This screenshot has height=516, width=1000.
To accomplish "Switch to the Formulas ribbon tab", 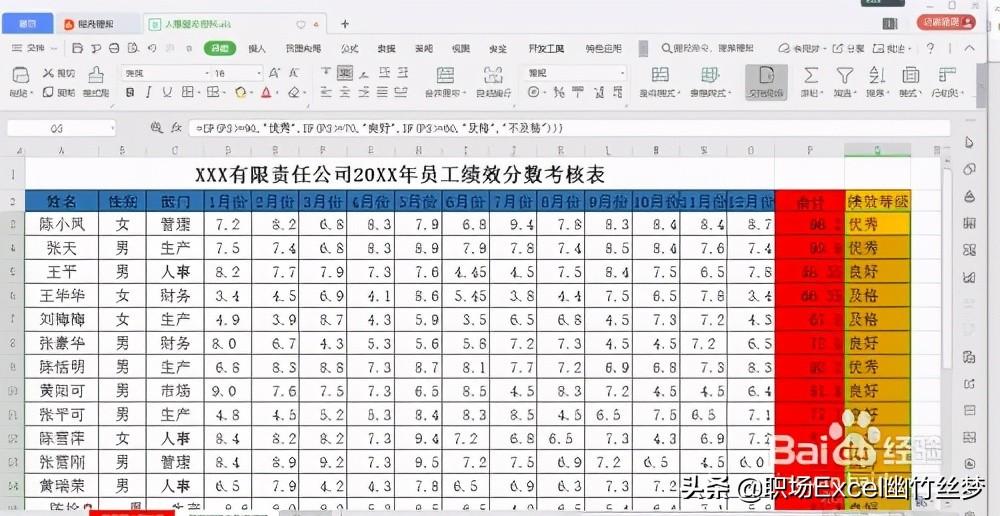I will (349, 48).
